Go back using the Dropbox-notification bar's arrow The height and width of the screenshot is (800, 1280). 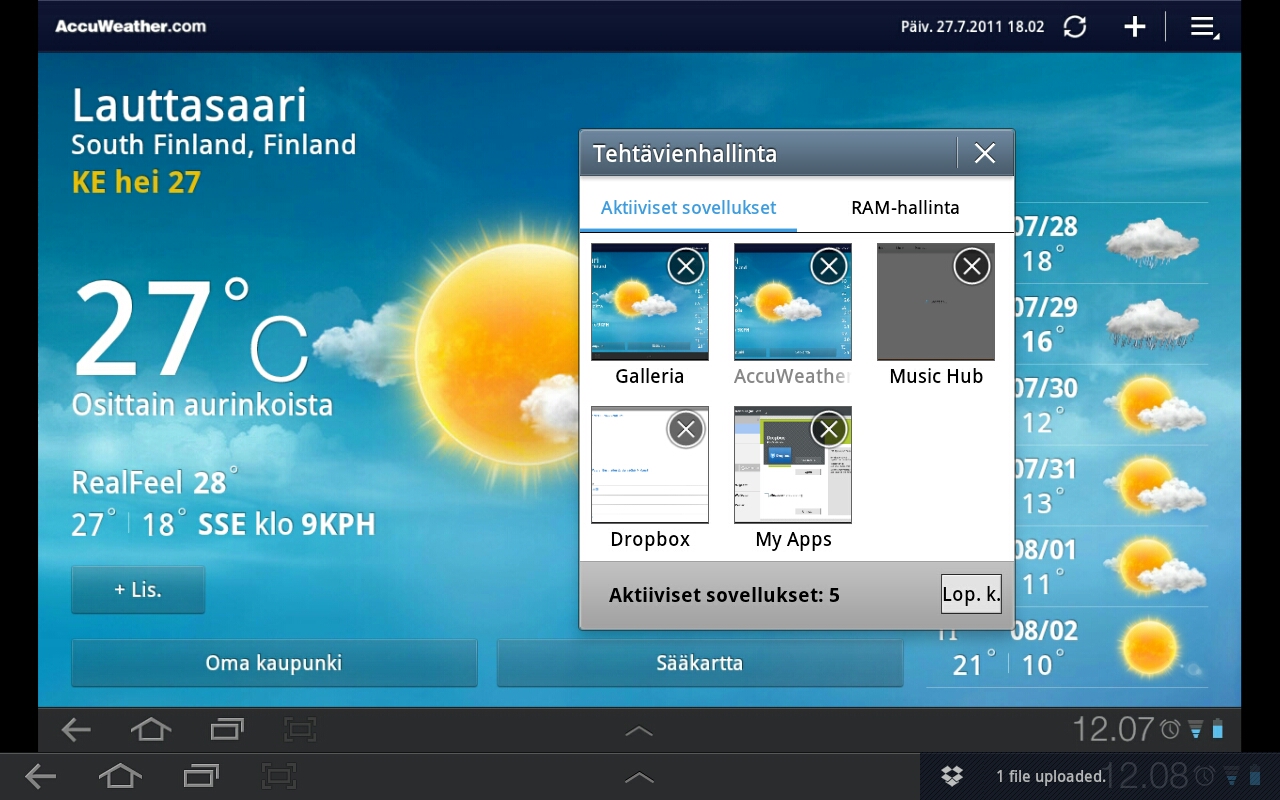pyautogui.click(x=40, y=776)
